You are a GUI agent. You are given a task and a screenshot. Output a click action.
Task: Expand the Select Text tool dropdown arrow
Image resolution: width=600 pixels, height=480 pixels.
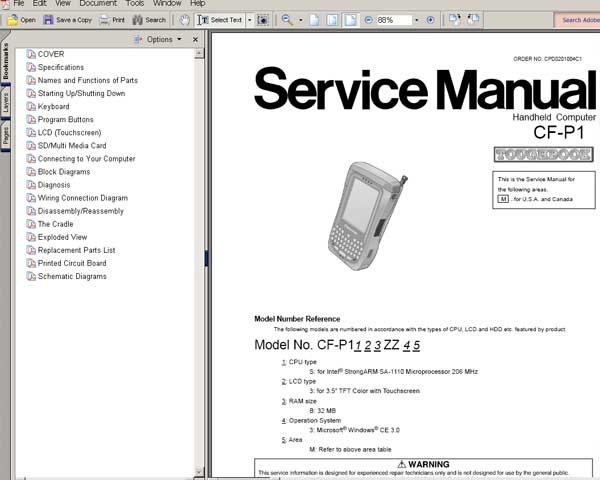pyautogui.click(x=250, y=20)
